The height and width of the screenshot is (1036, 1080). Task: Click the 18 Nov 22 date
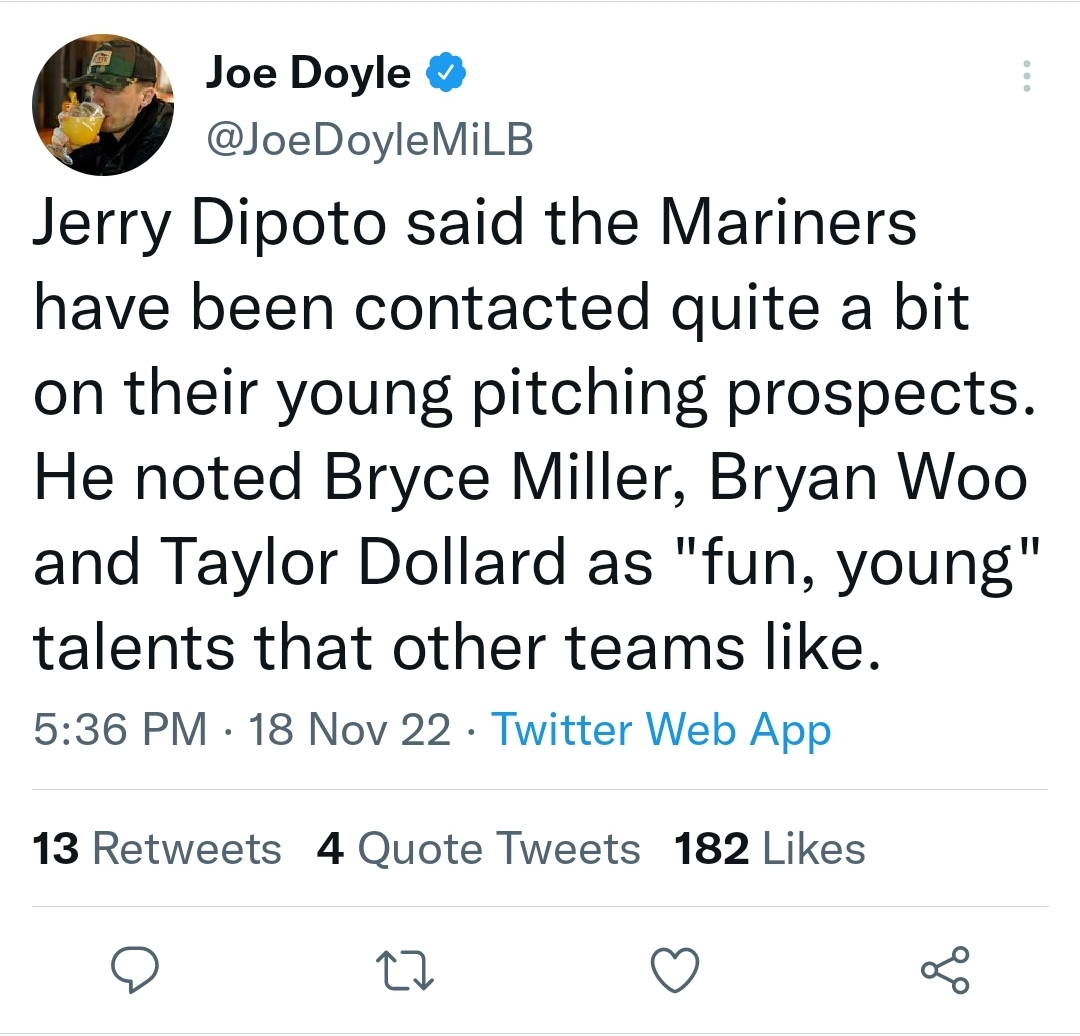click(349, 729)
